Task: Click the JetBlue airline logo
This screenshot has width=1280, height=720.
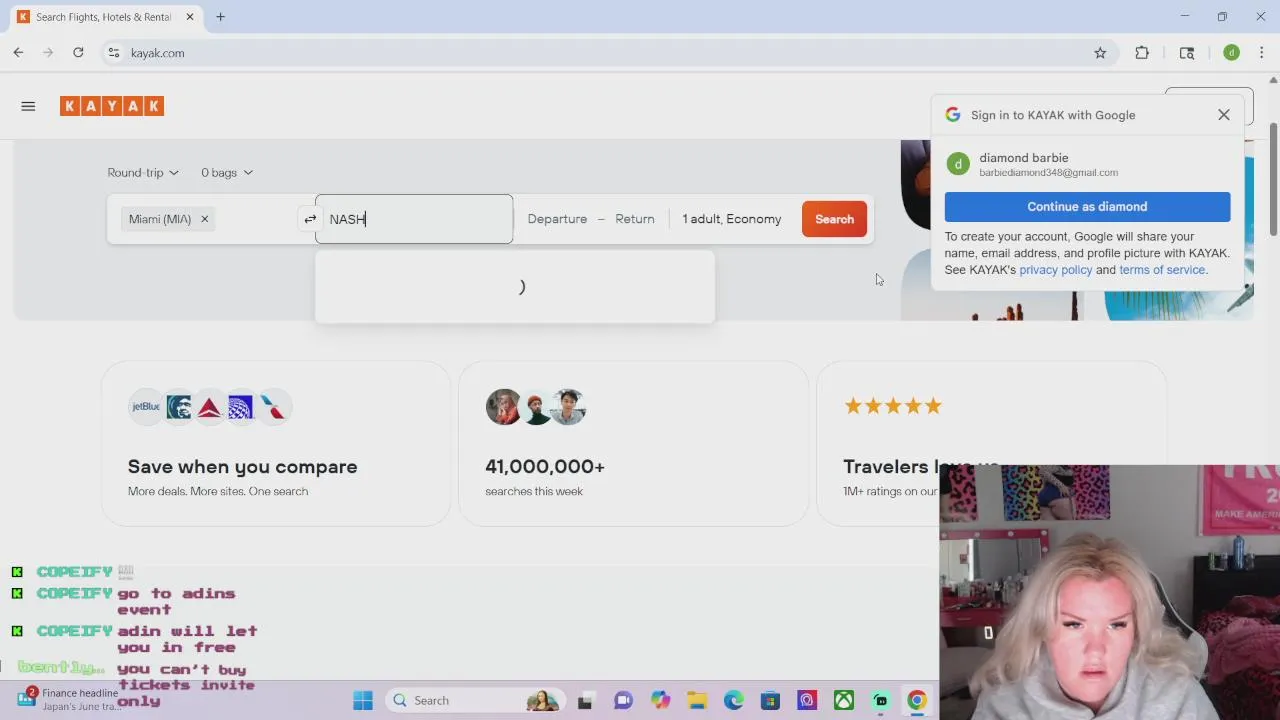Action: coord(146,407)
